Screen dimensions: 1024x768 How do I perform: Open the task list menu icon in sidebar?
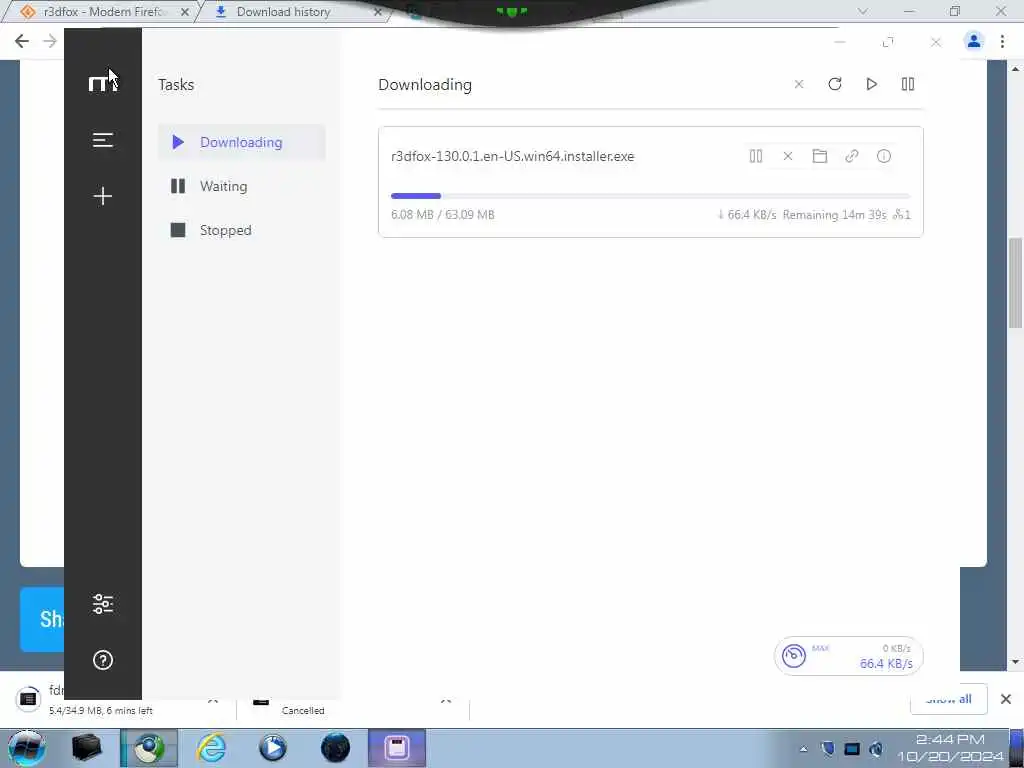click(x=103, y=140)
